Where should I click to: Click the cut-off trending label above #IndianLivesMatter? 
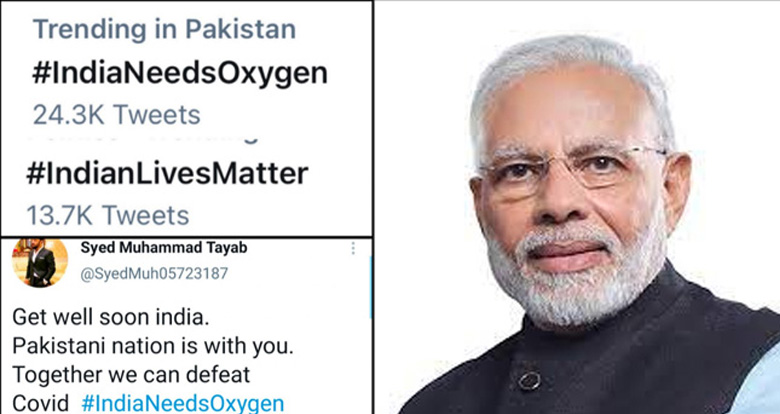point(144,138)
